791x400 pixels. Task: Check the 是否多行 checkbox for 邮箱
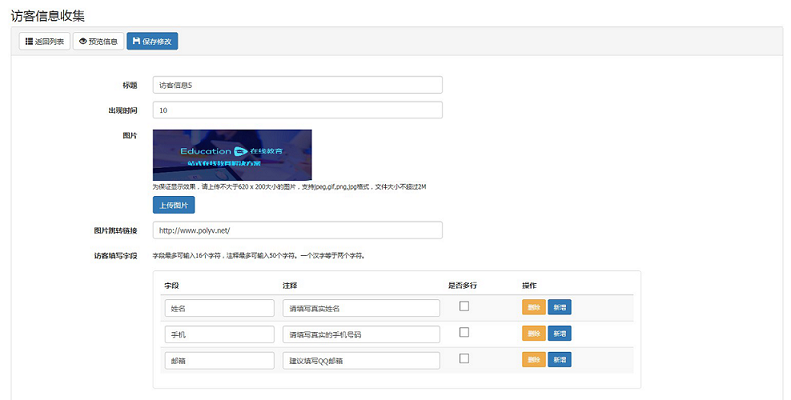tap(464, 358)
